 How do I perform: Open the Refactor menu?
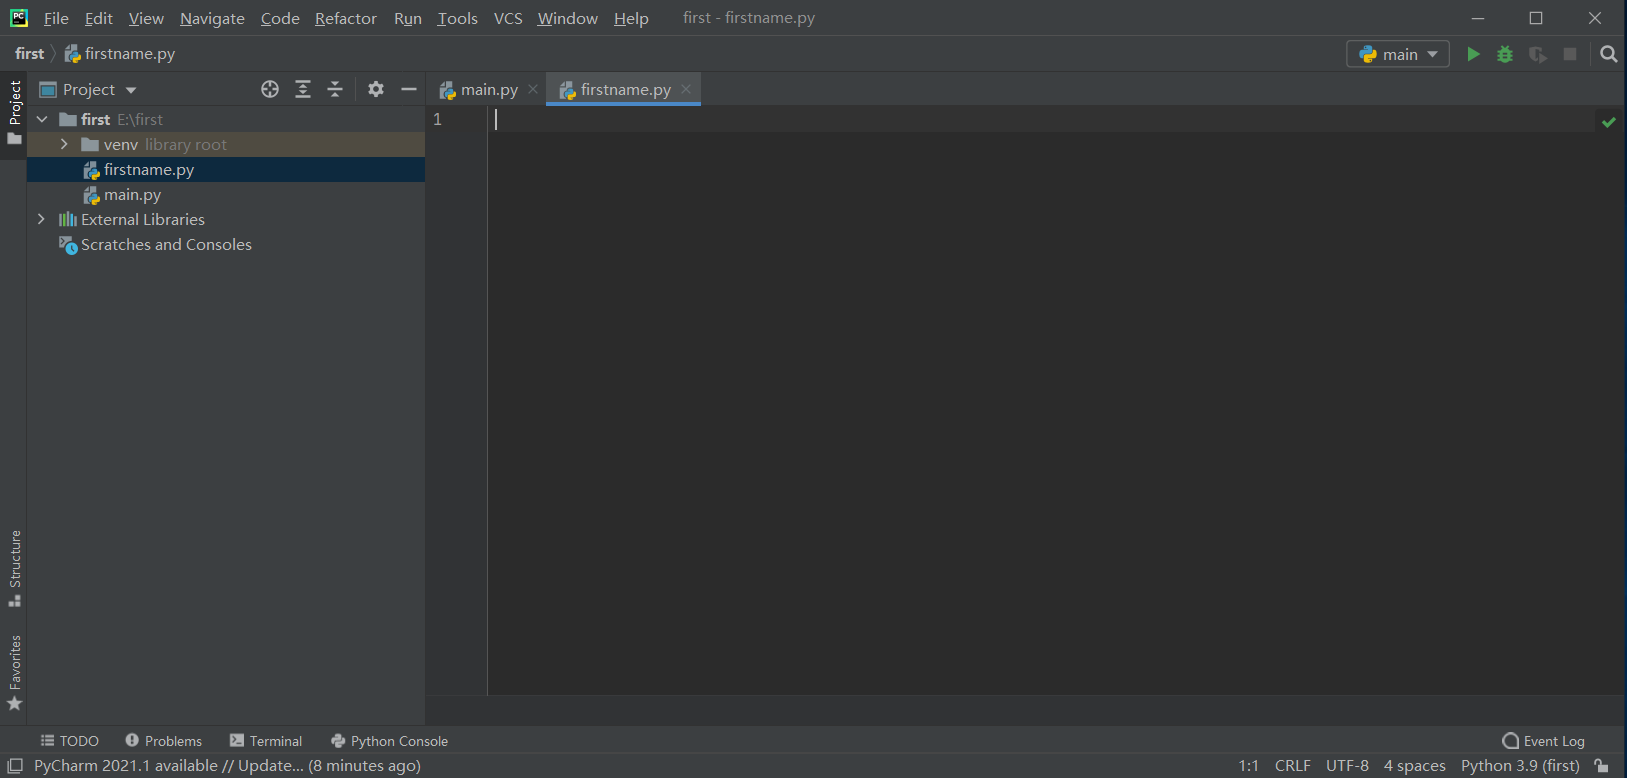[346, 18]
